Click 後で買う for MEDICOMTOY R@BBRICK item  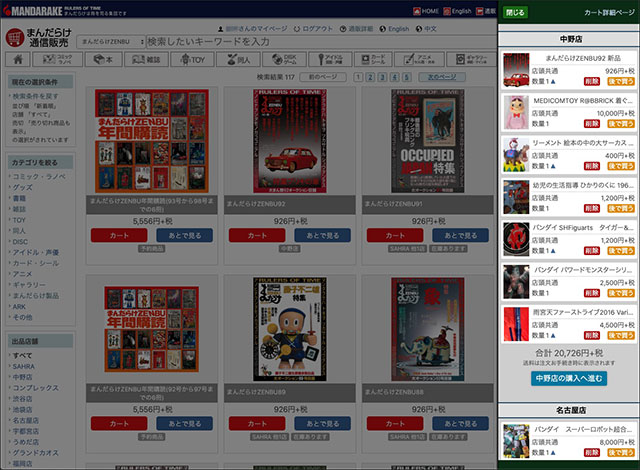coord(621,124)
